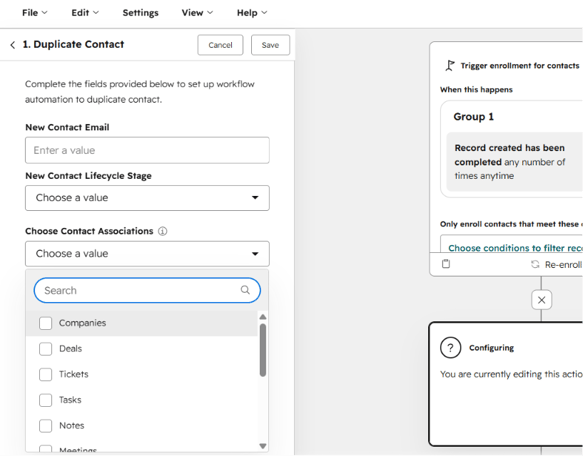Click the 'When this happens' label
The height and width of the screenshot is (456, 583).
[476, 90]
